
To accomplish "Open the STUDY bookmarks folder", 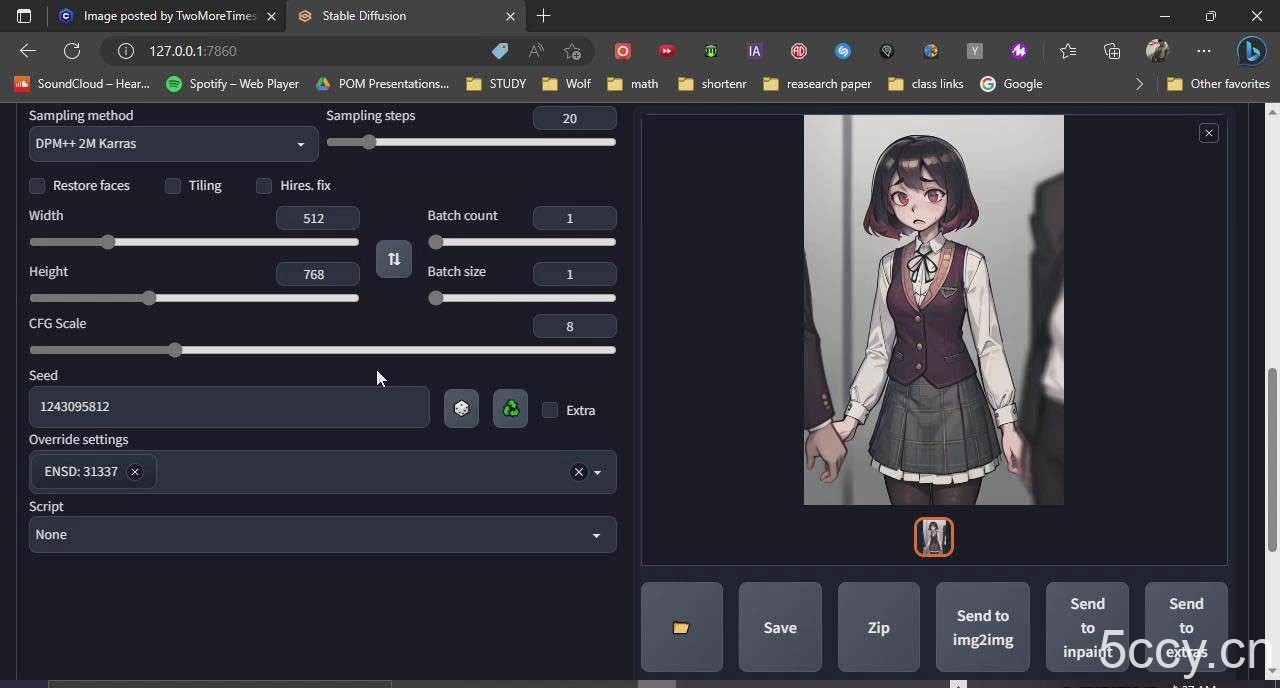I will (496, 84).
